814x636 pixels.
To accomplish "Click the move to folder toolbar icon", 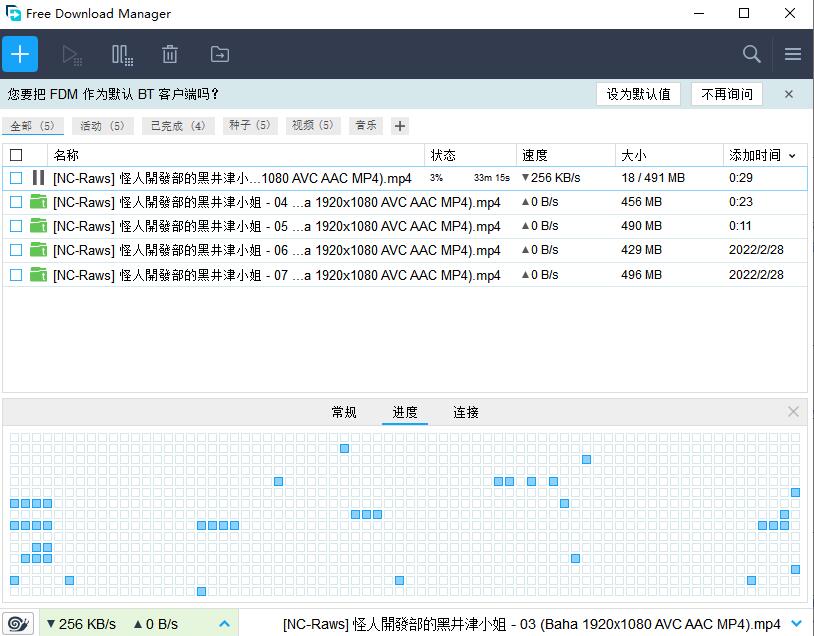I will point(219,54).
